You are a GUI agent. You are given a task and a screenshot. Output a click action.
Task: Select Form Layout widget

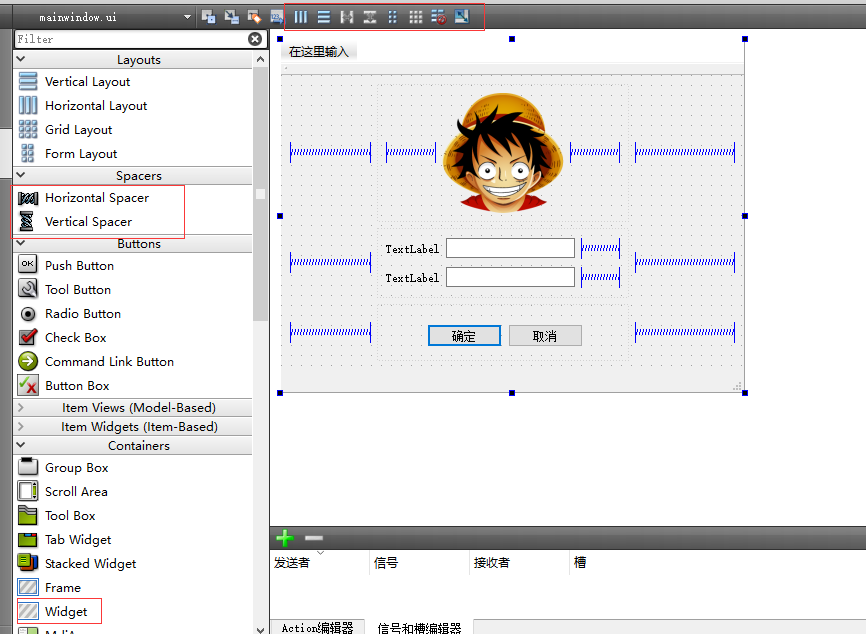pyautogui.click(x=68, y=153)
